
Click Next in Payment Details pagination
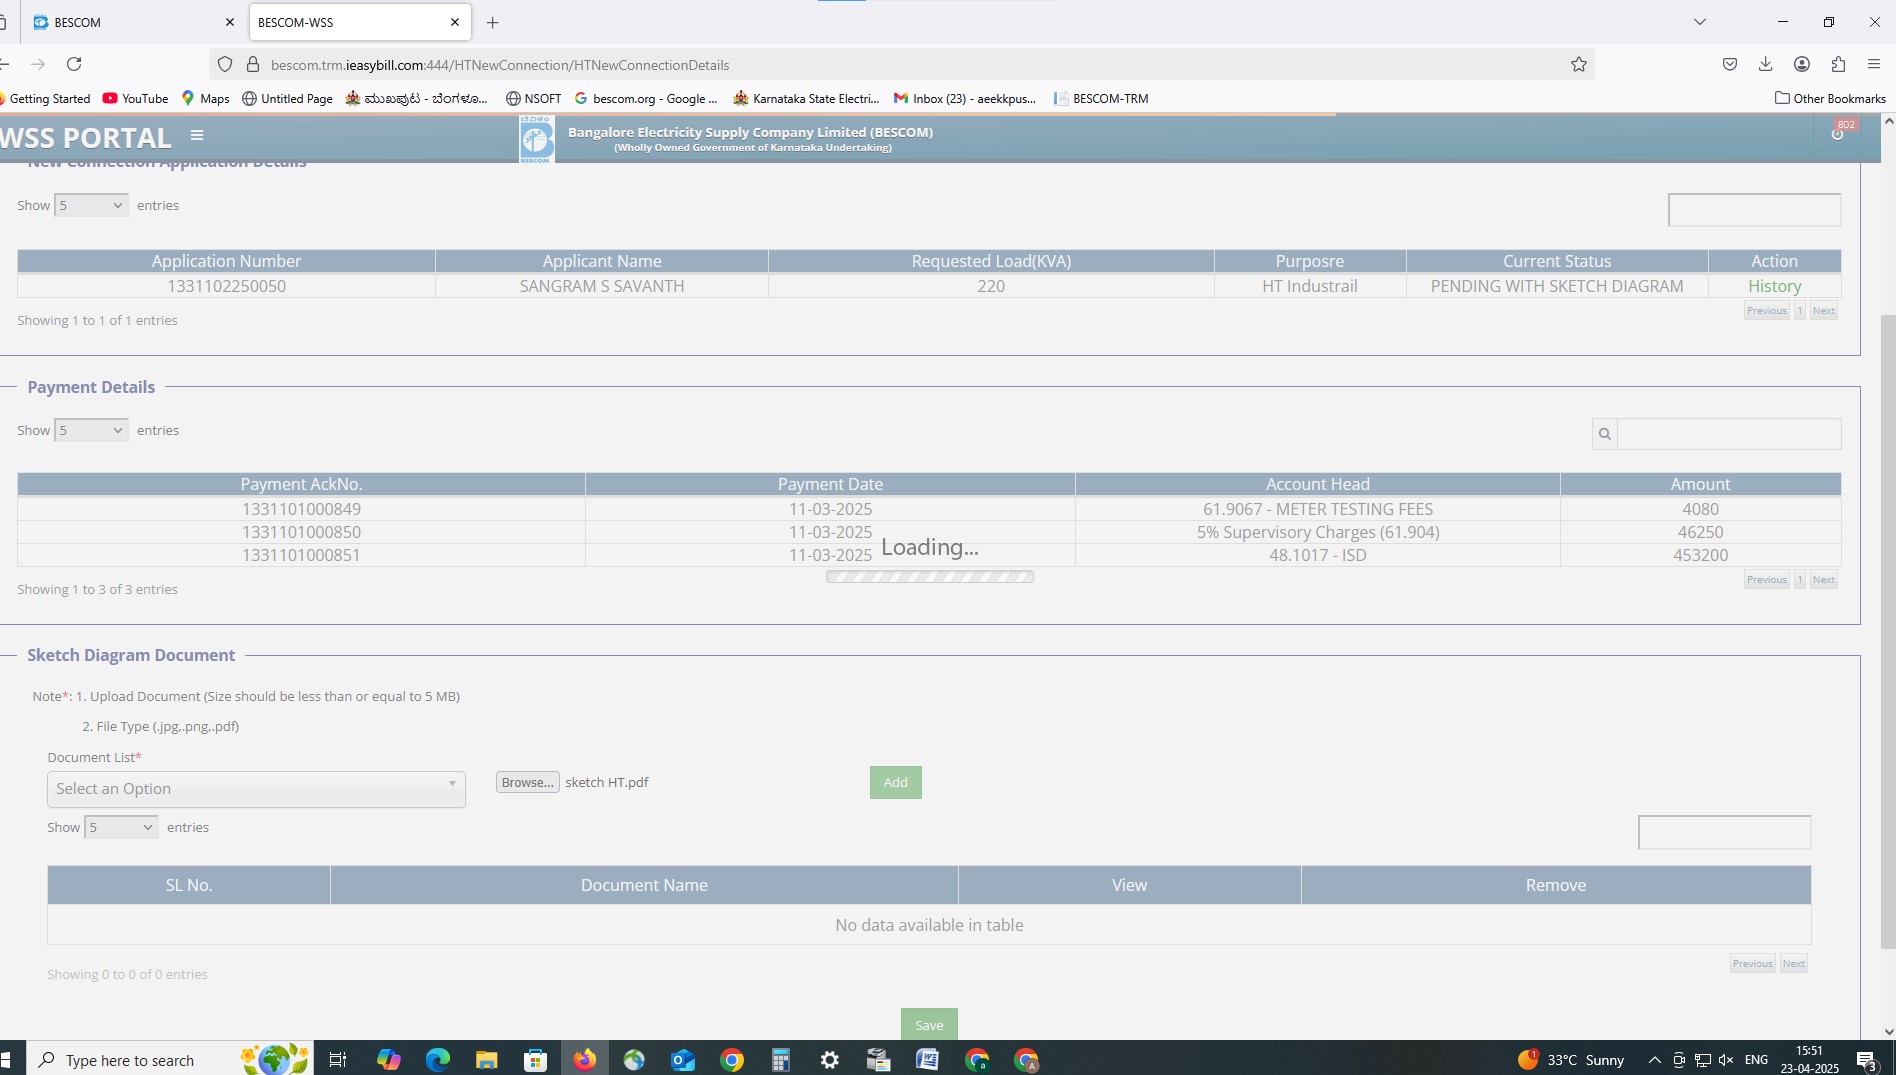pyautogui.click(x=1823, y=580)
